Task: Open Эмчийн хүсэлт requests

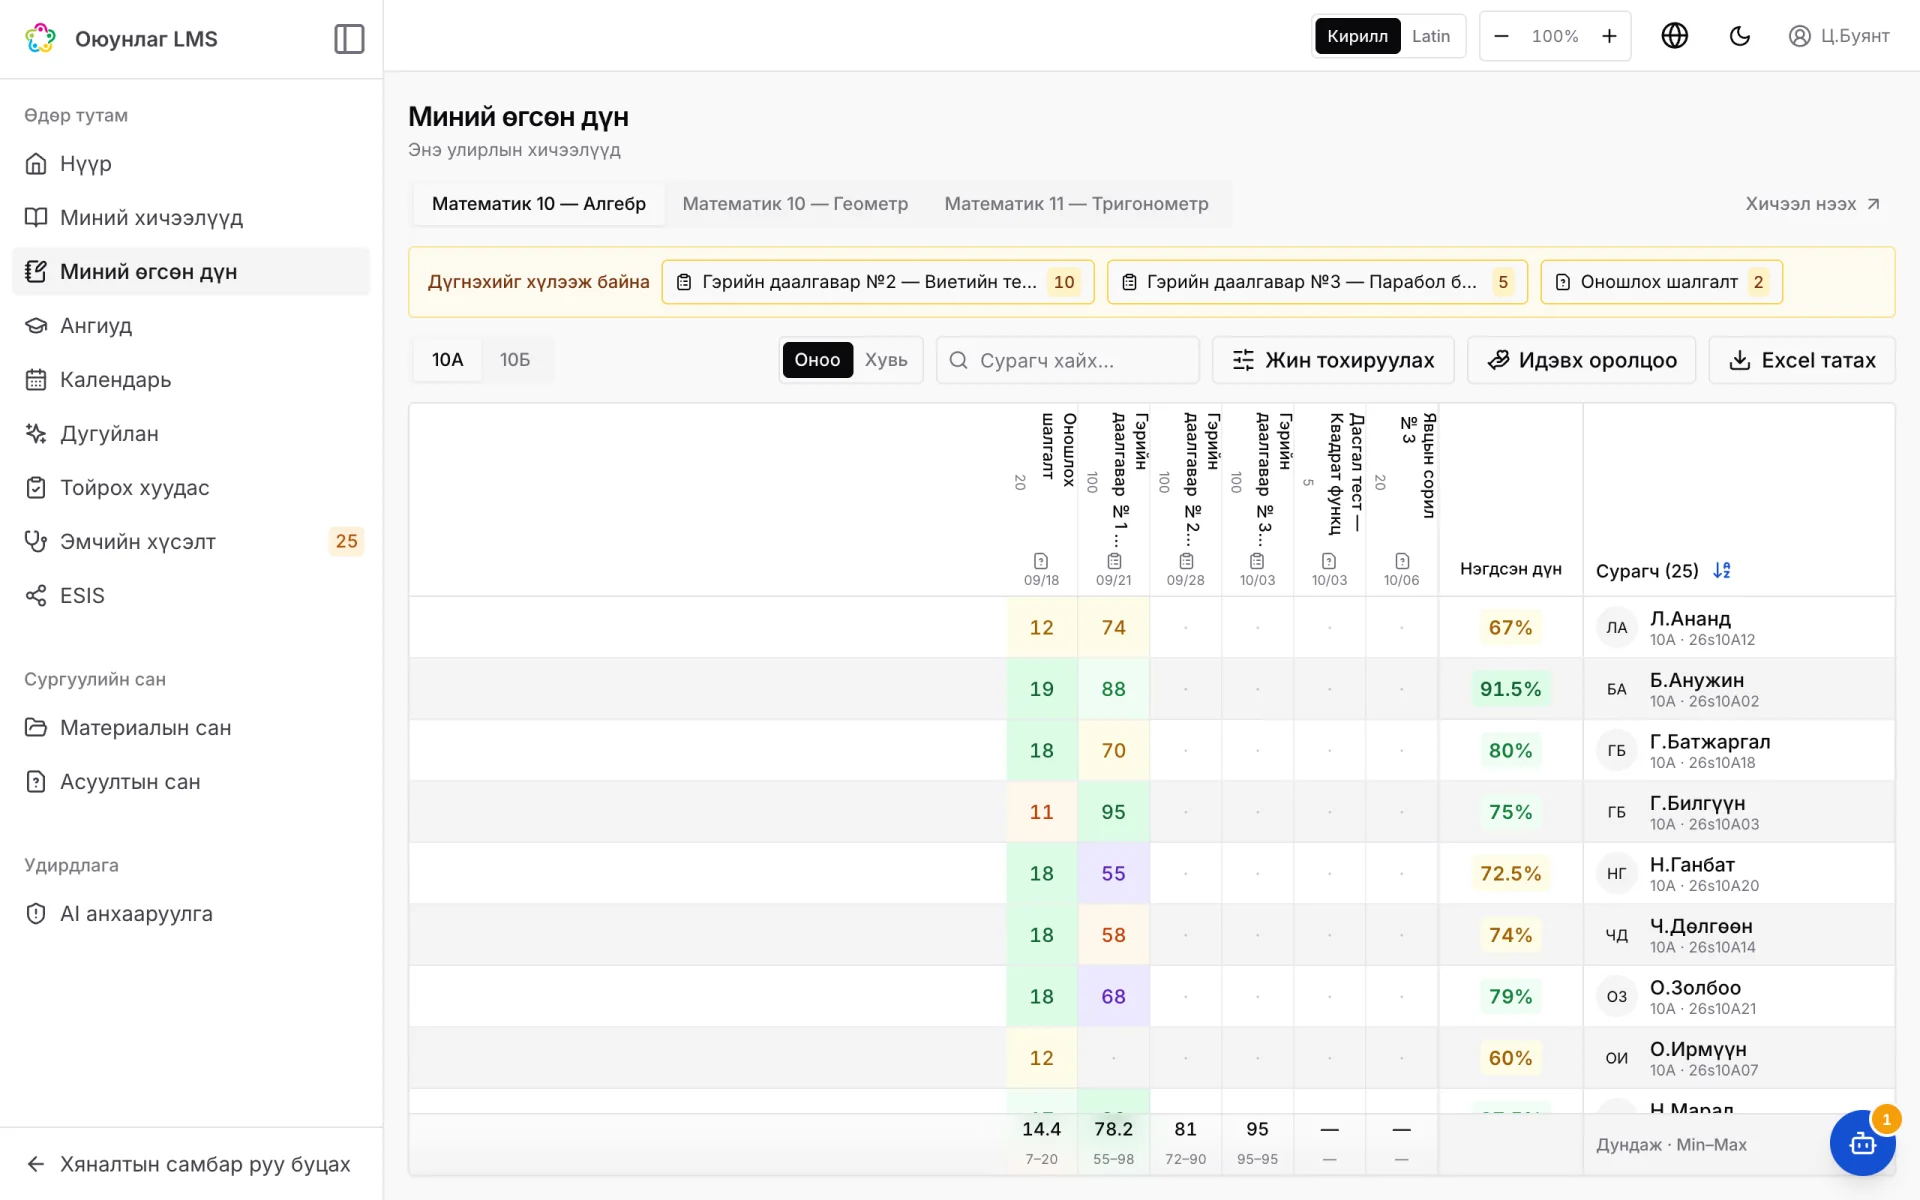Action: pos(191,542)
